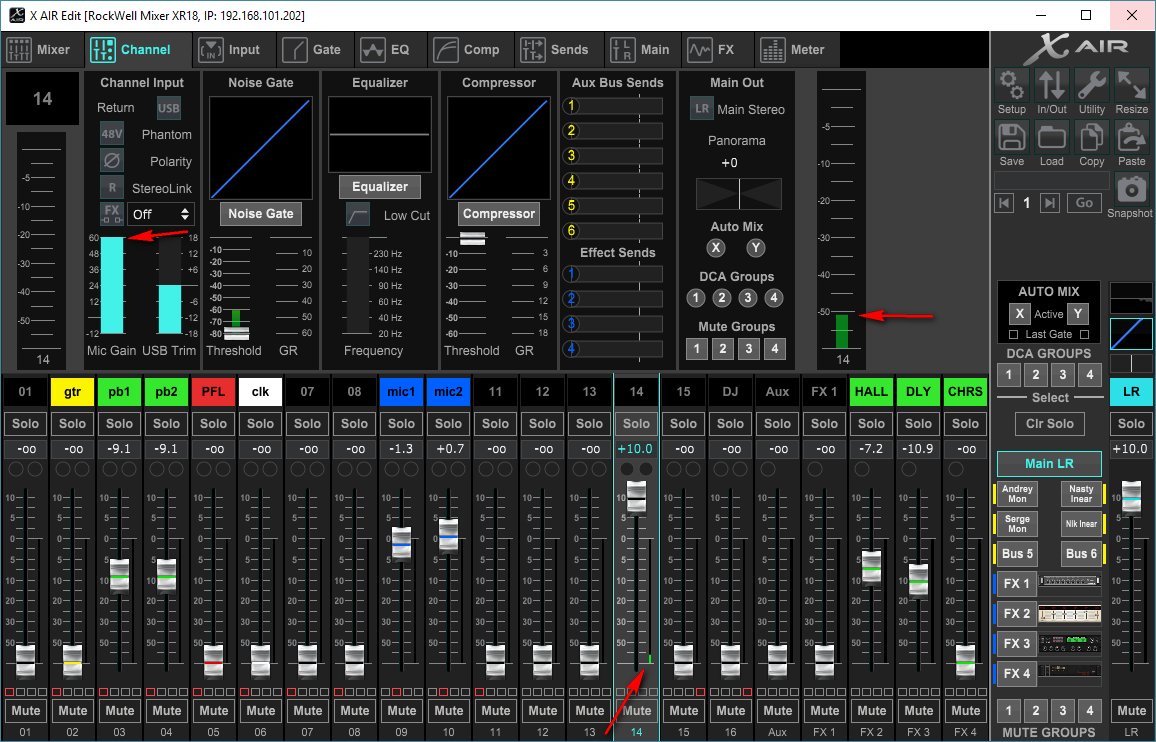Open the In/Out routing icon
Viewport: 1156px width, 742px height.
tap(1051, 86)
